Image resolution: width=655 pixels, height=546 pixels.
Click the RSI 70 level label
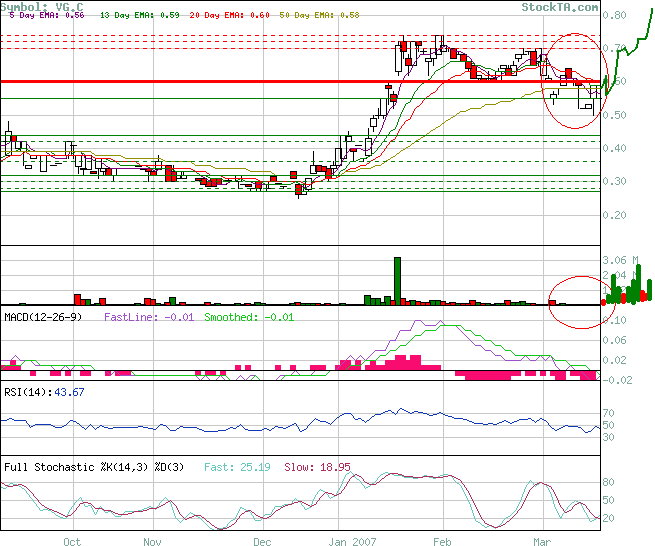609,413
